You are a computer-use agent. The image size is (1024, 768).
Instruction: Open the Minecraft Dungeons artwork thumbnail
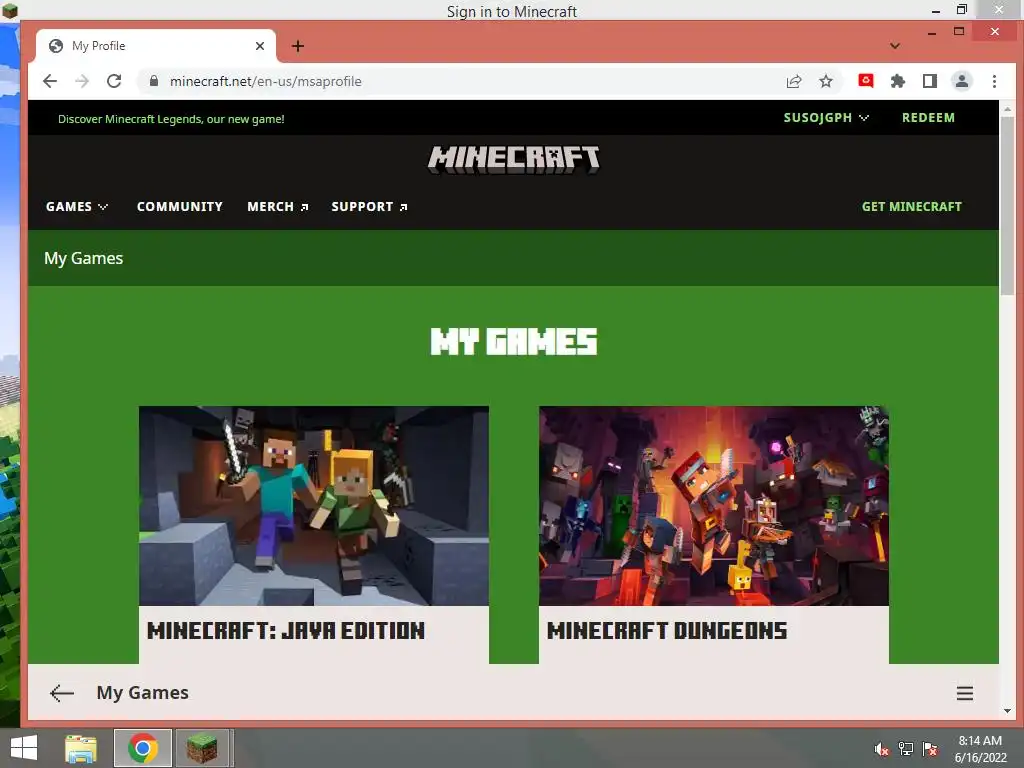pos(714,505)
